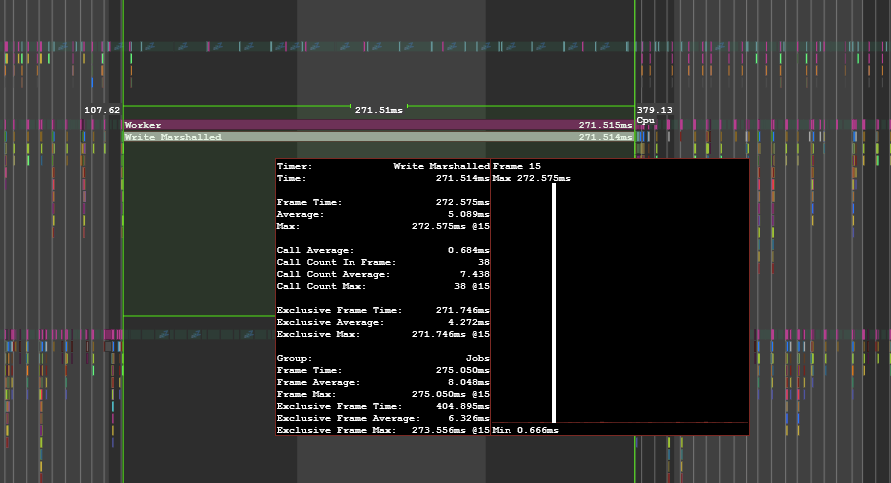Select the purple Worker timer bar

coord(379,125)
